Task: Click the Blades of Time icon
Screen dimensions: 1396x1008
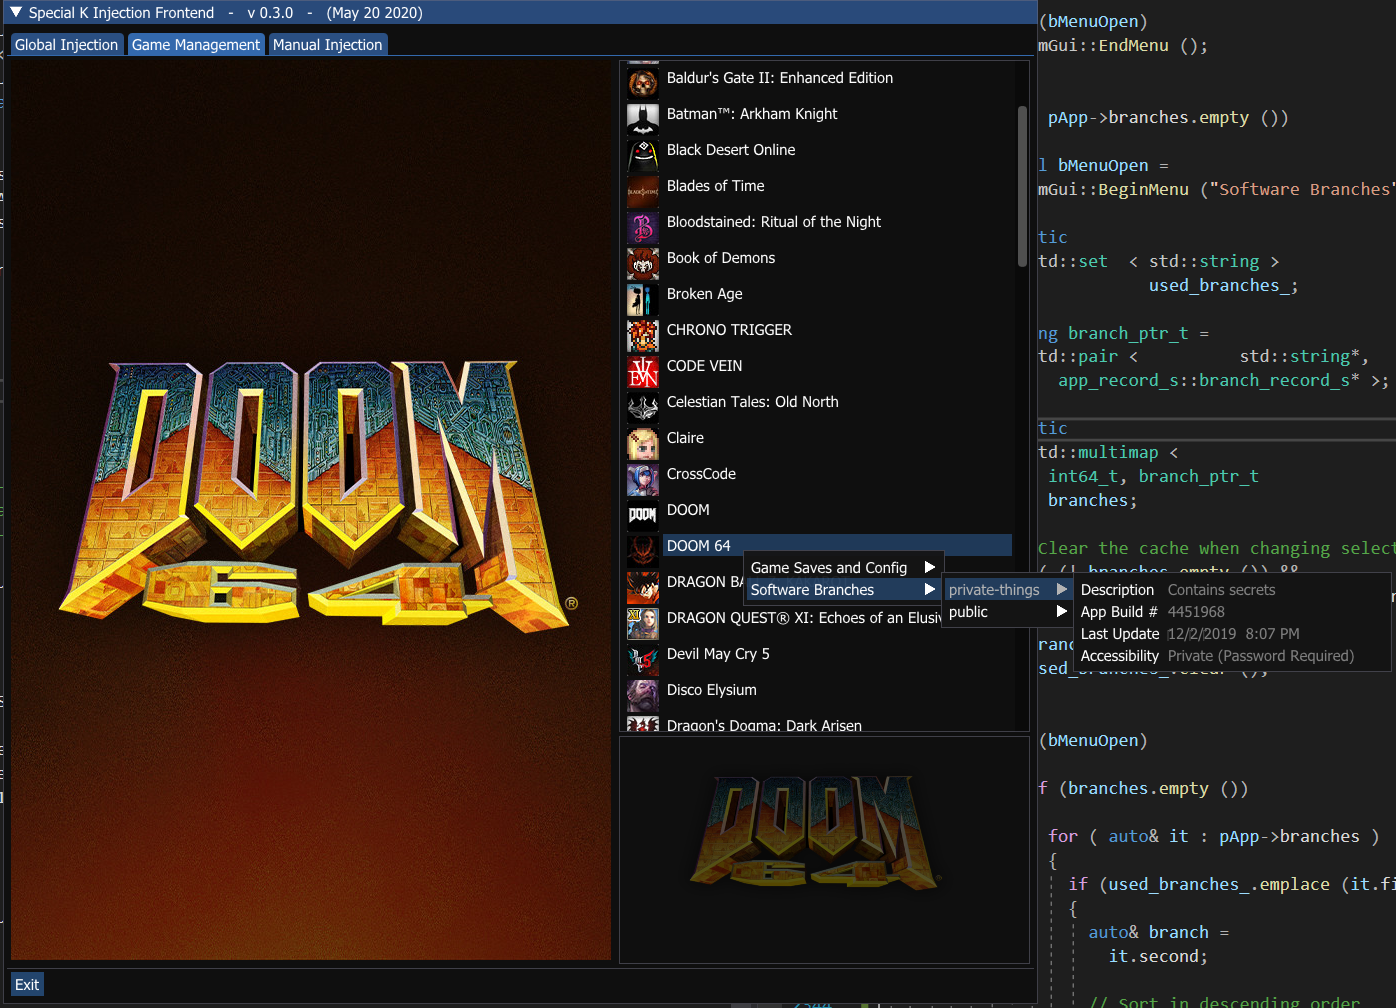Action: coord(642,192)
